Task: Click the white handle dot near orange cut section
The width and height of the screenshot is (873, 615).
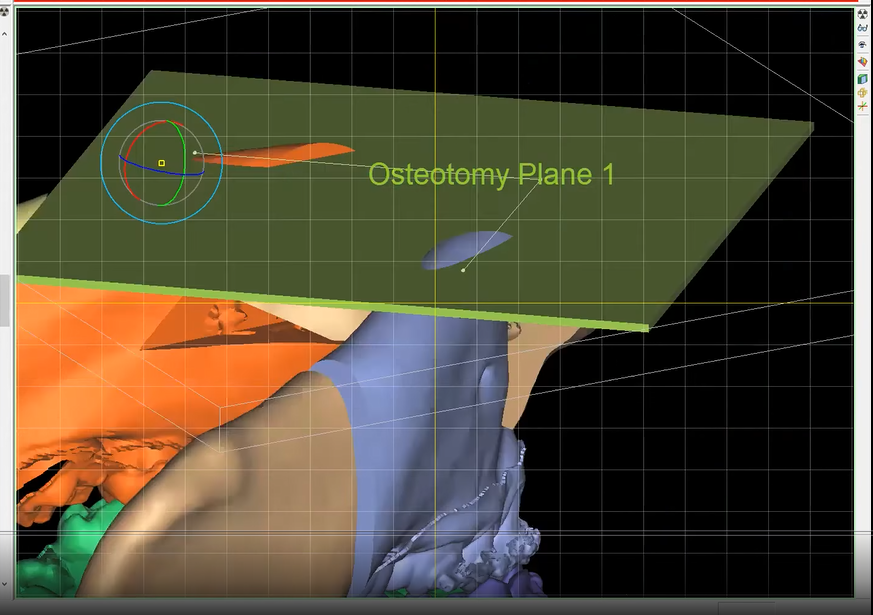Action: 195,152
